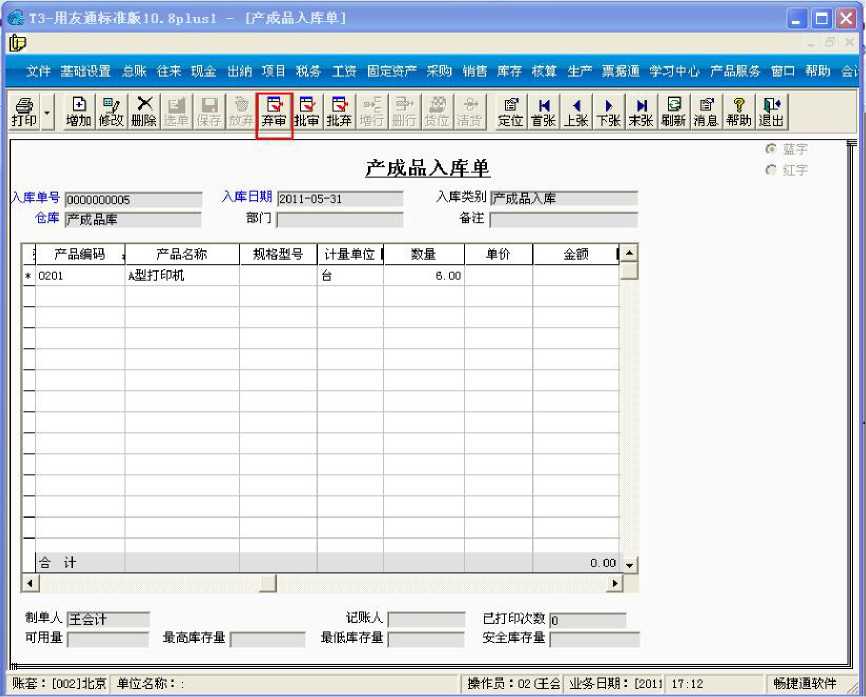The width and height of the screenshot is (866, 697).
Task: Click the 定位 locate icon
Action: [510, 112]
